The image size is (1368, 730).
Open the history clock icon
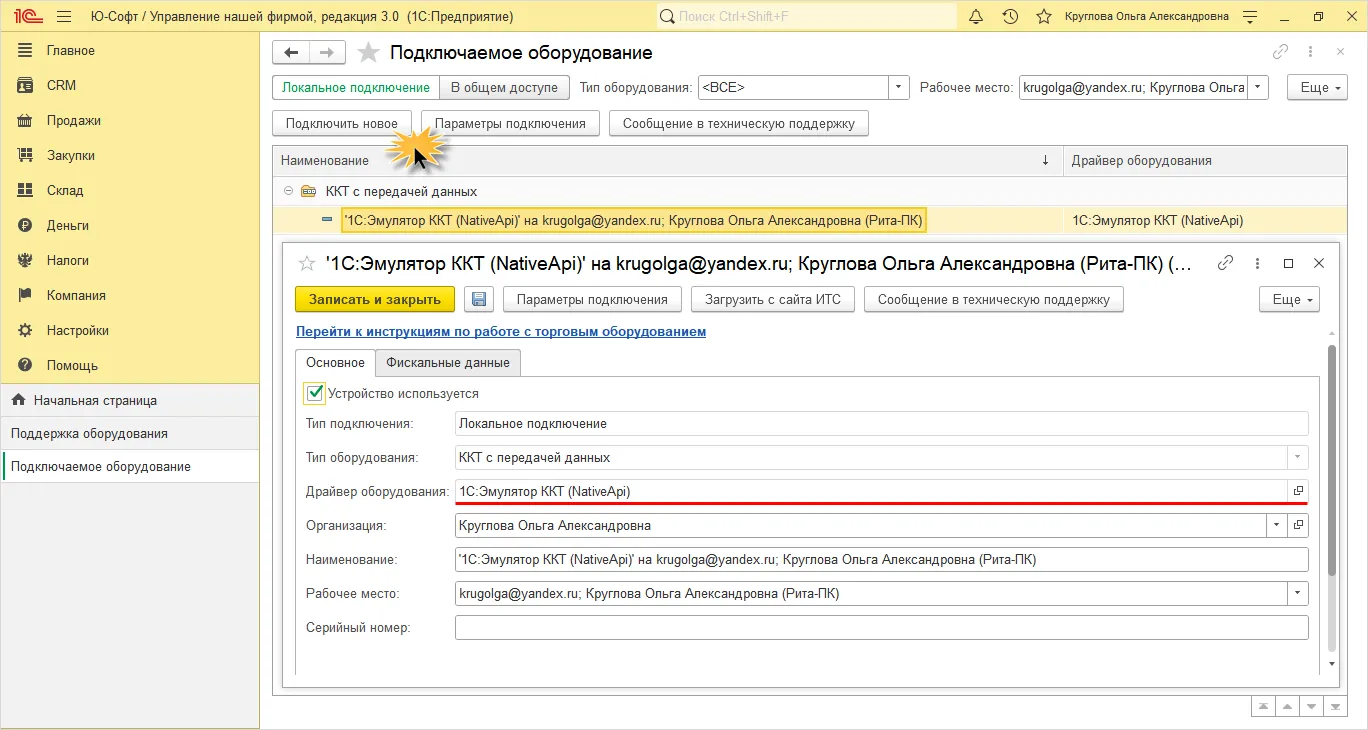tap(1010, 17)
